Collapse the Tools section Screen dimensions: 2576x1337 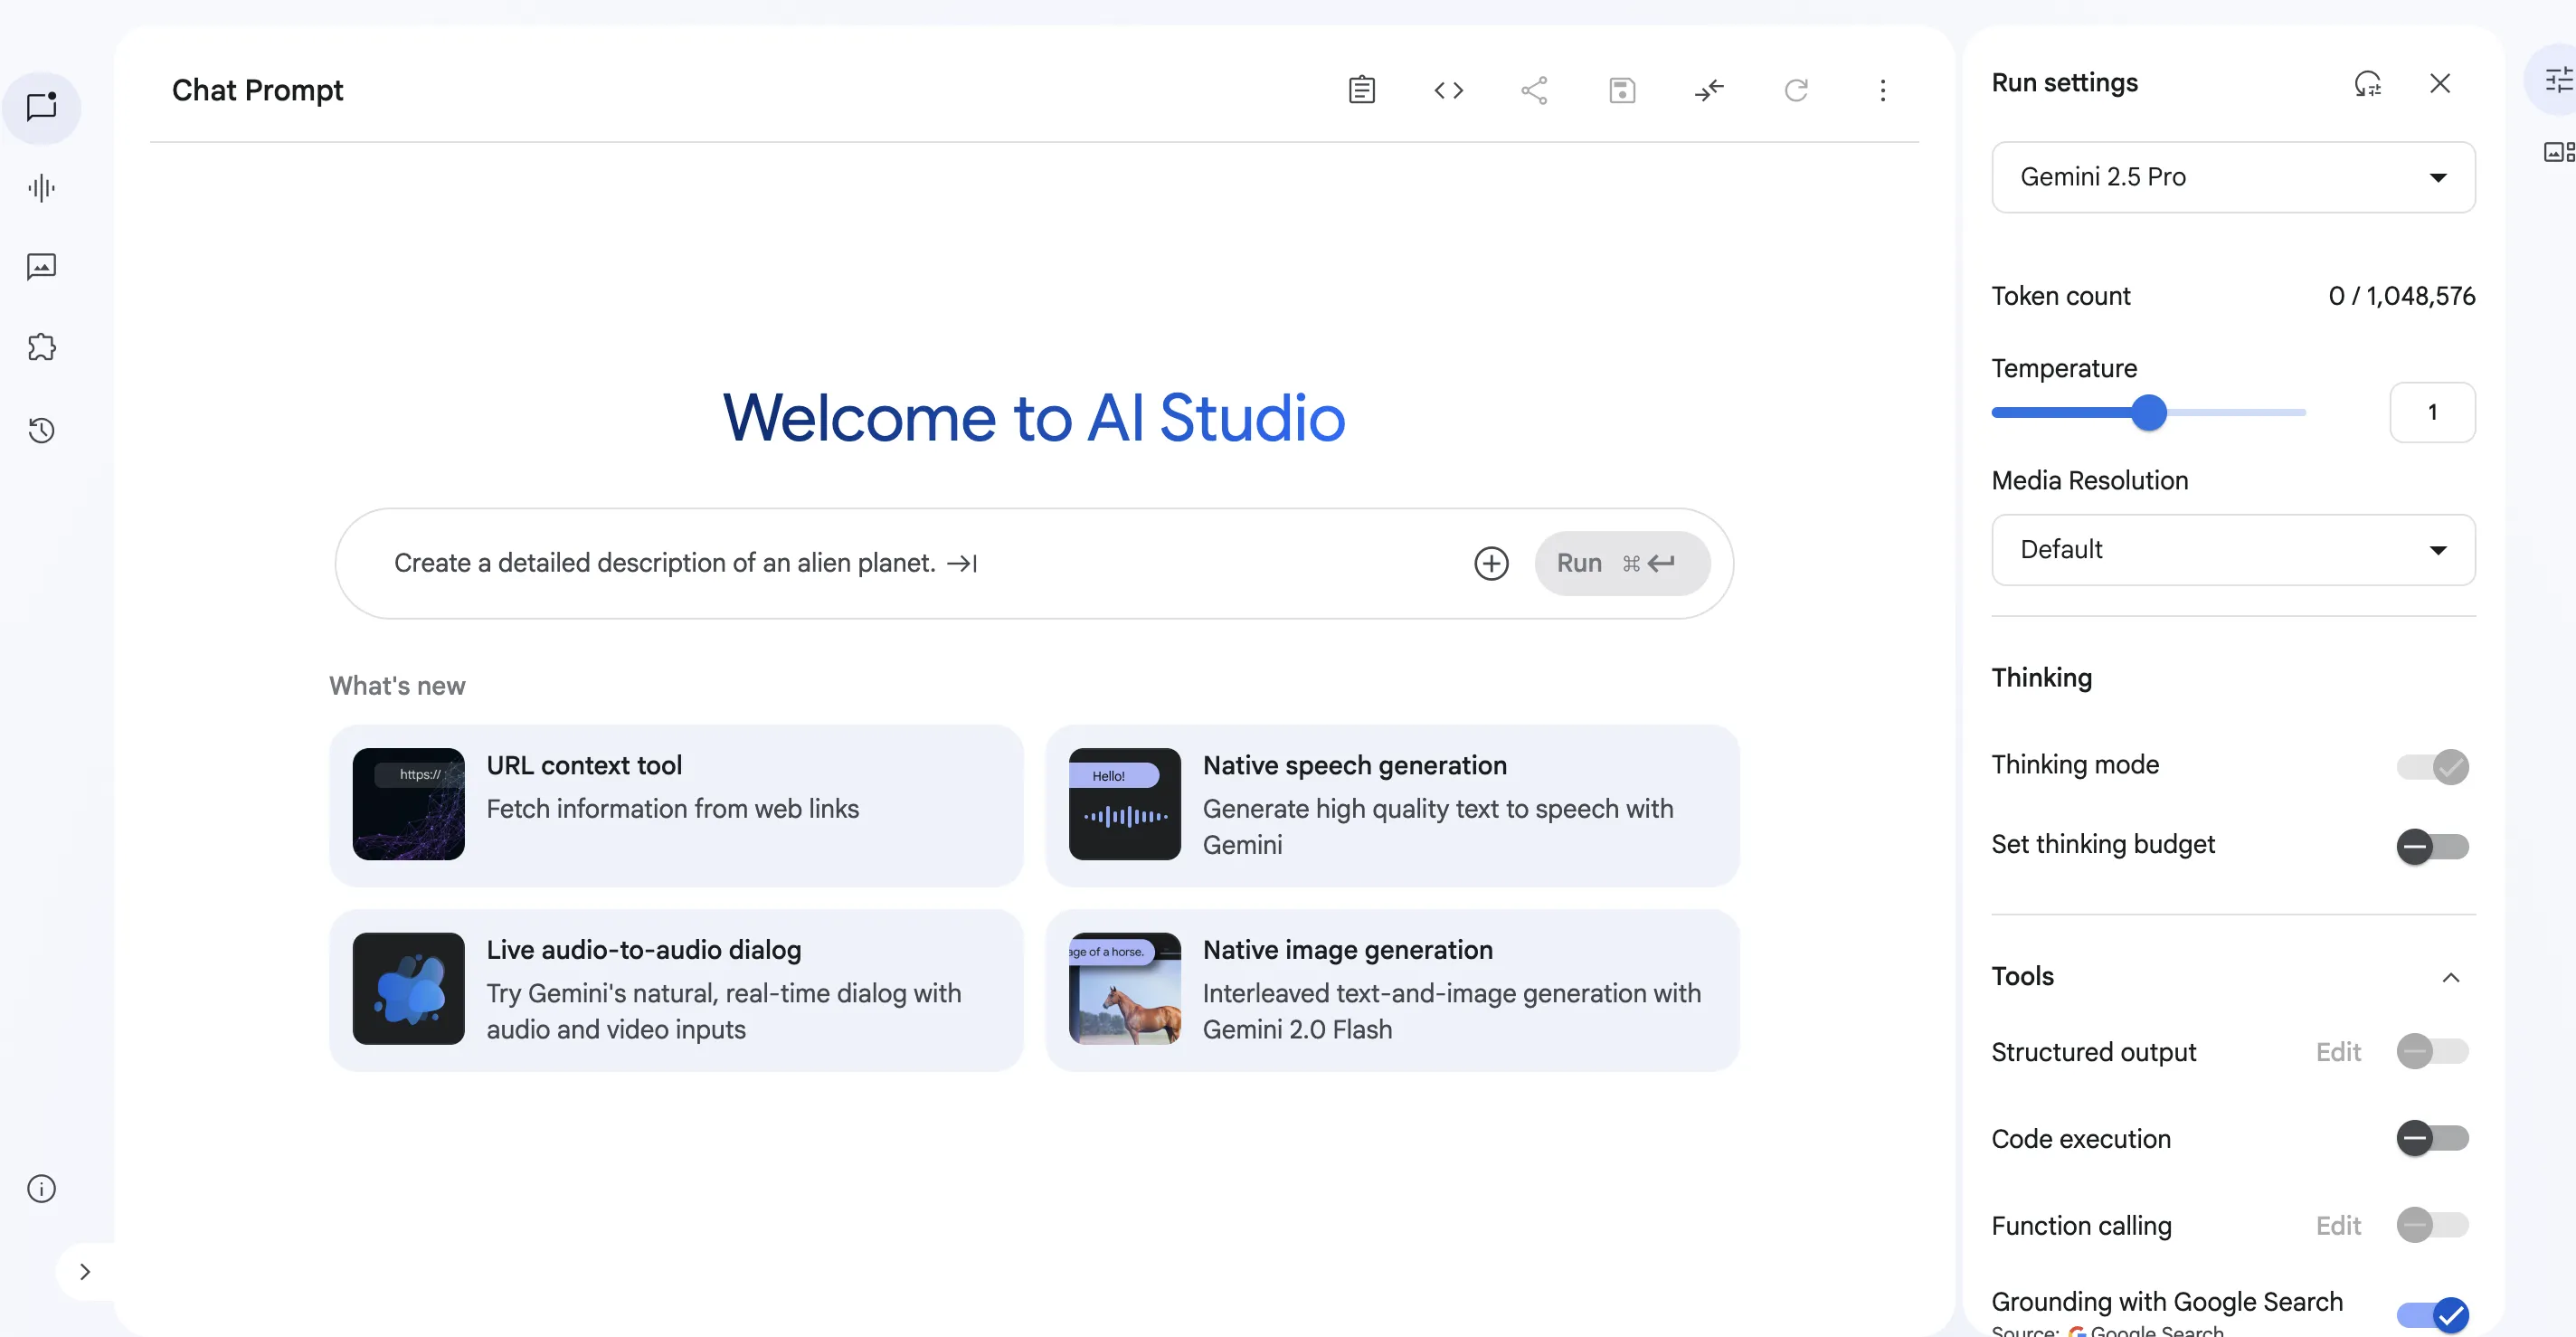[x=2451, y=977]
